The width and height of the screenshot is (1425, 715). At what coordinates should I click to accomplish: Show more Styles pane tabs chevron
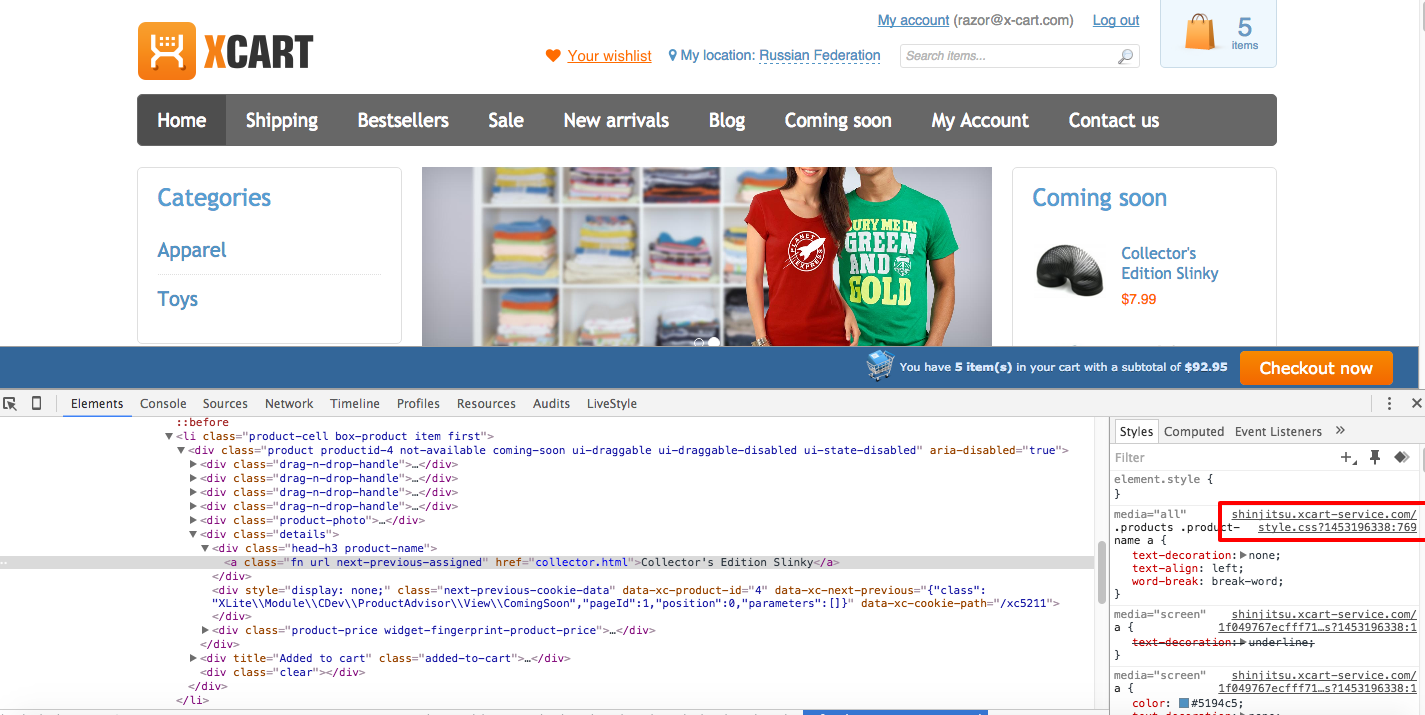point(1341,431)
